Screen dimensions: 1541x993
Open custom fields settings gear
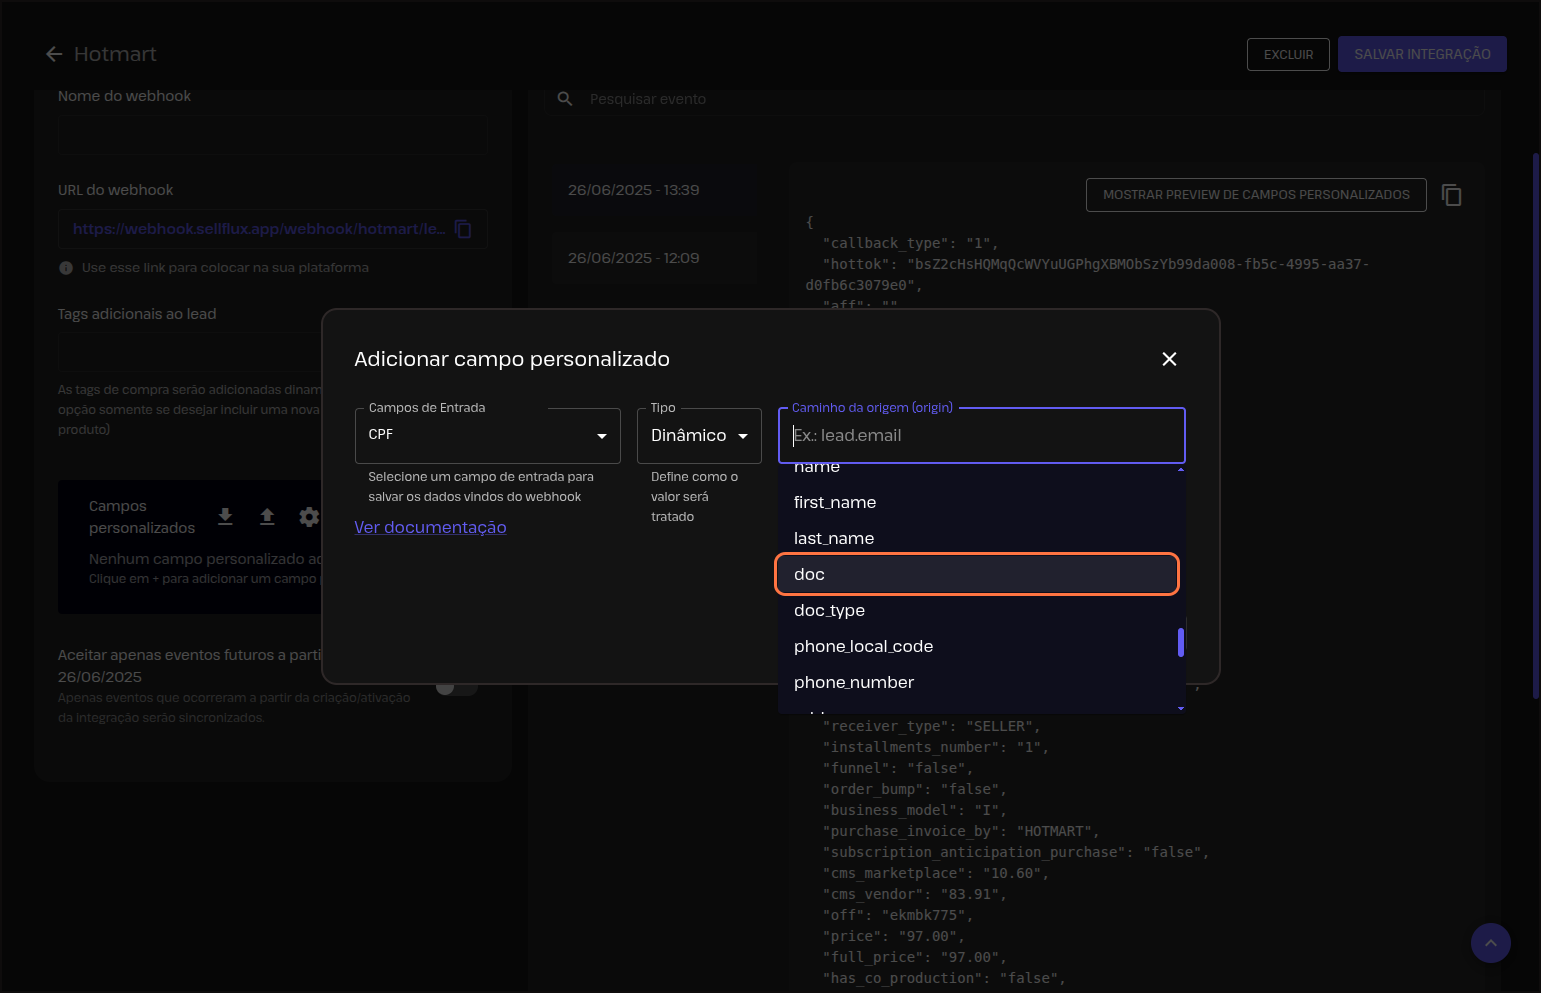coord(309,516)
